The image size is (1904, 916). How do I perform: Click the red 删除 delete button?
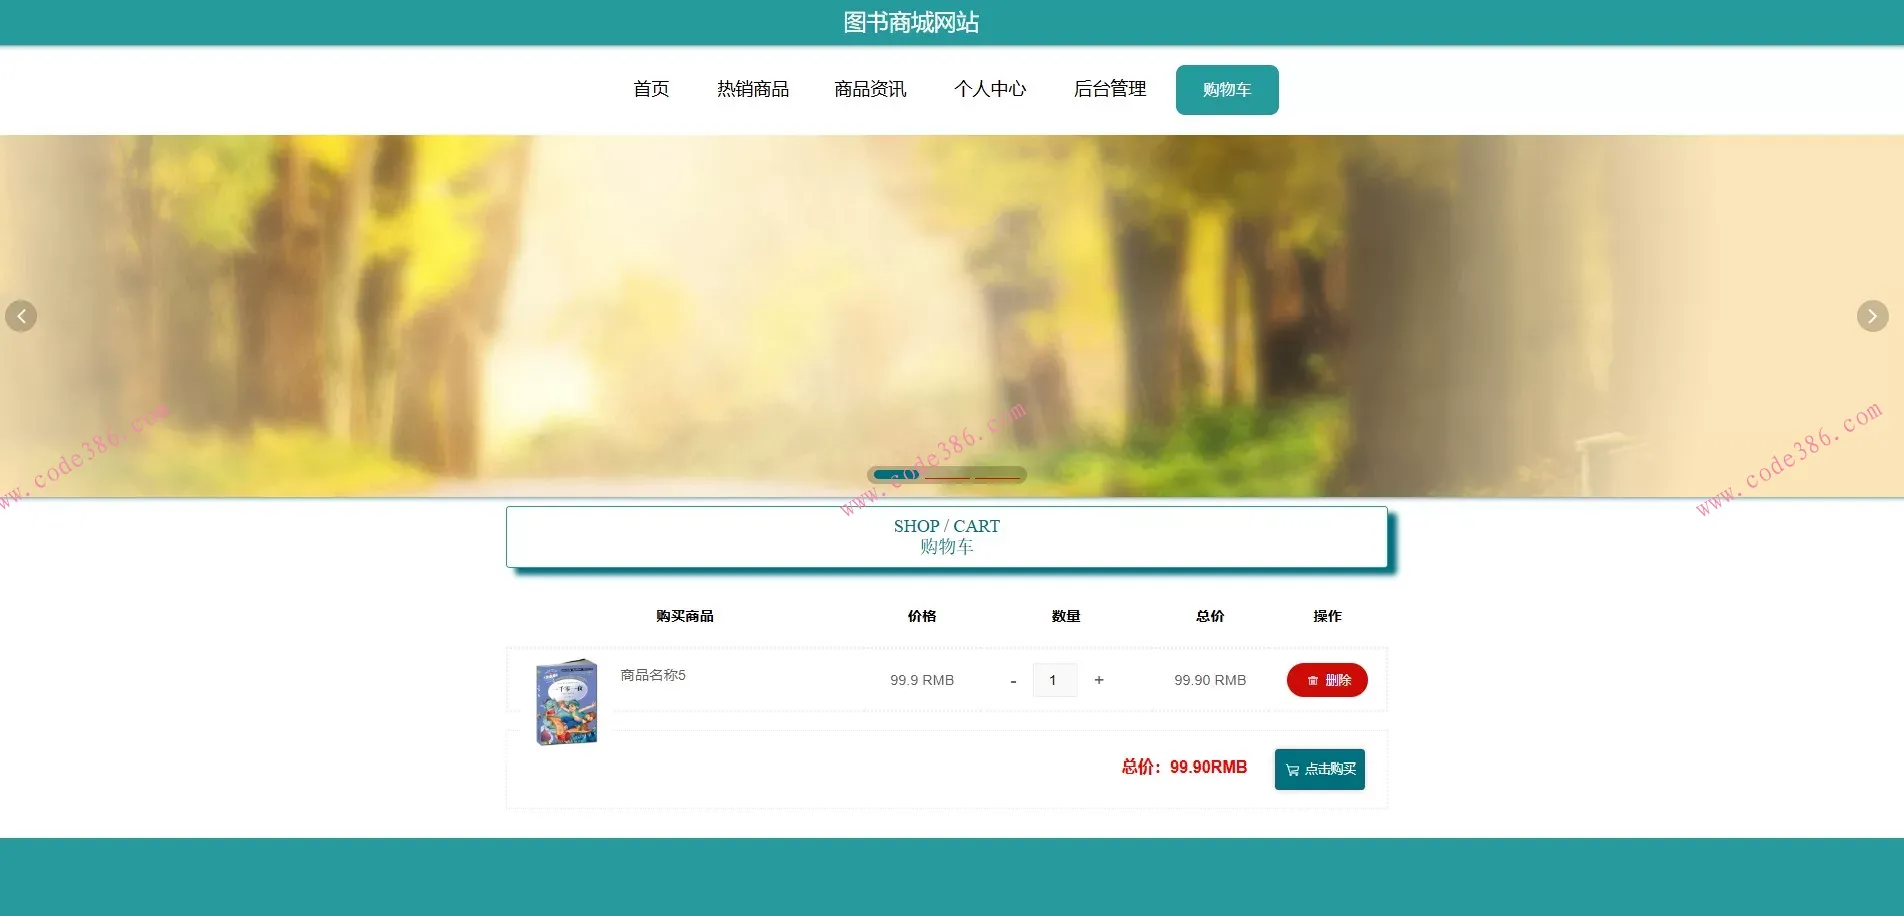1327,680
